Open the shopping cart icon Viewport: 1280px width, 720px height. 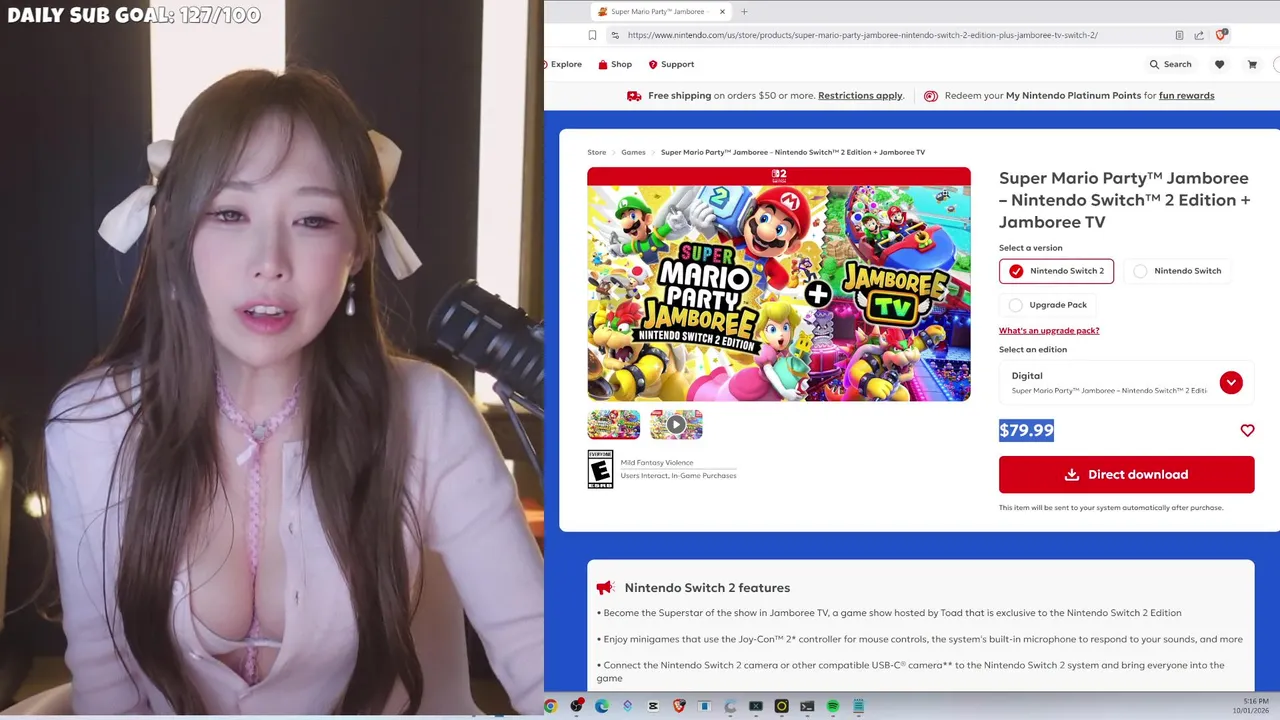tap(1252, 64)
